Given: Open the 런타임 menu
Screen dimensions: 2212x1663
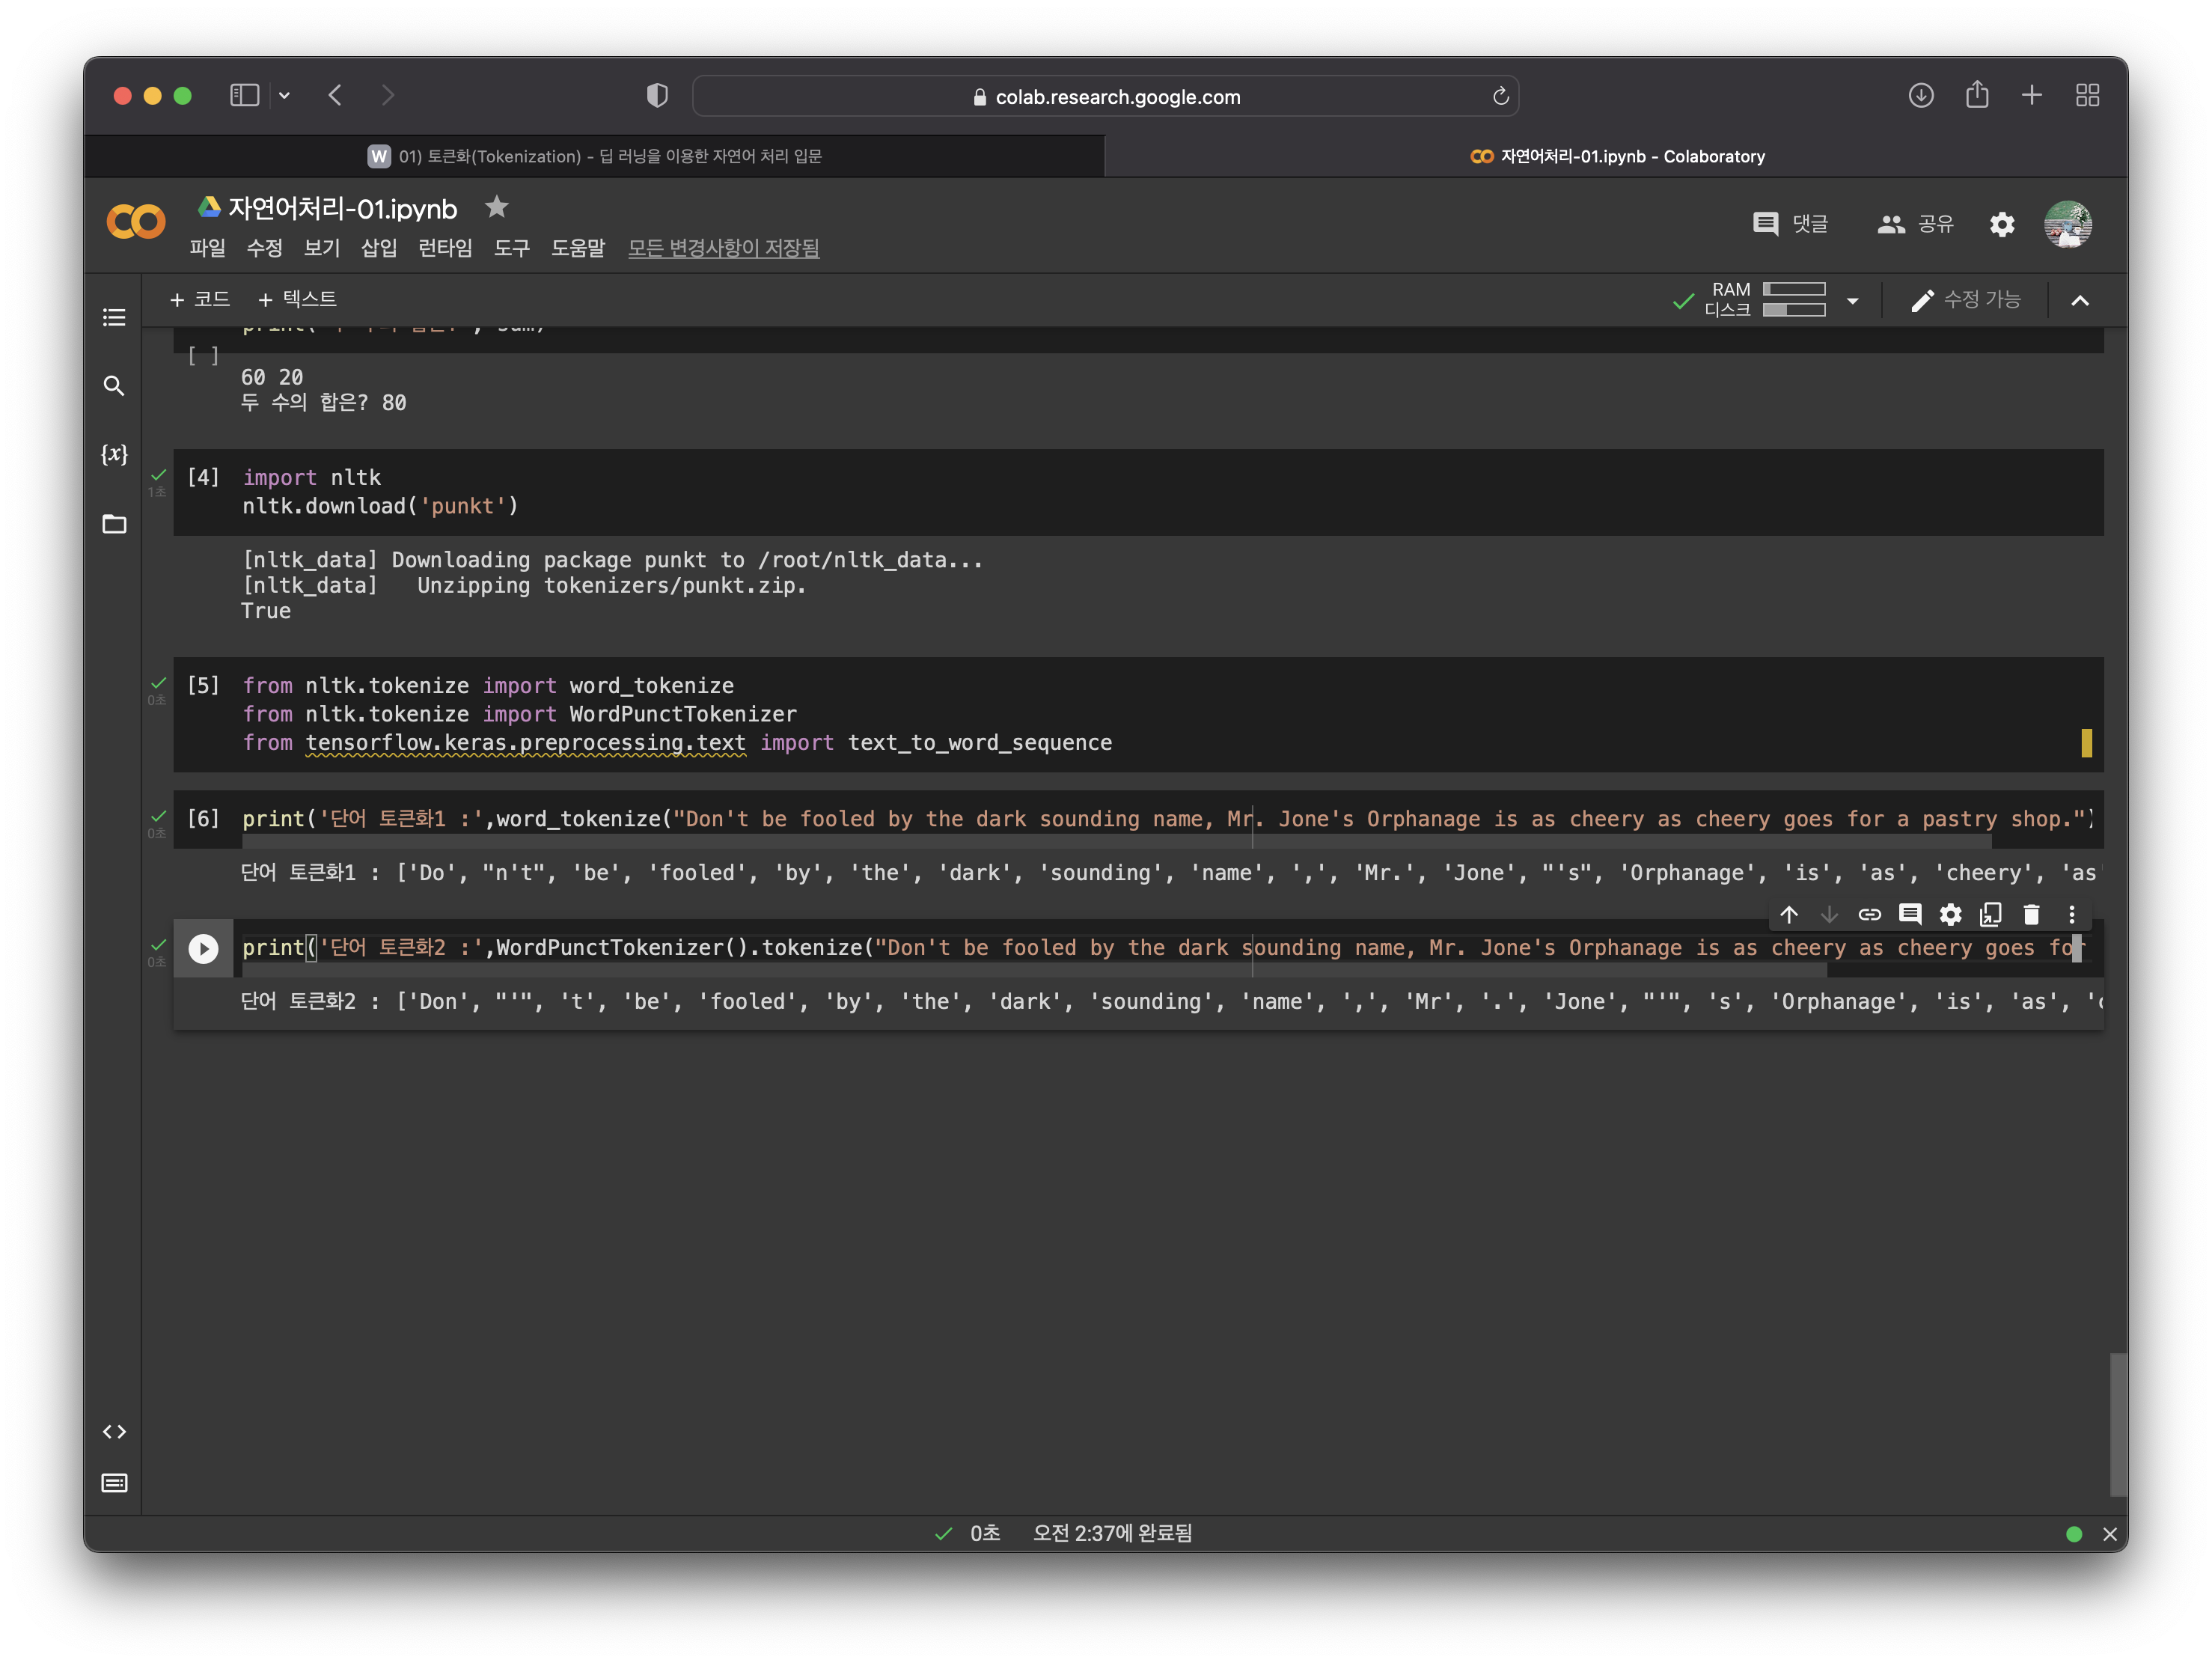Looking at the screenshot, I should [445, 248].
